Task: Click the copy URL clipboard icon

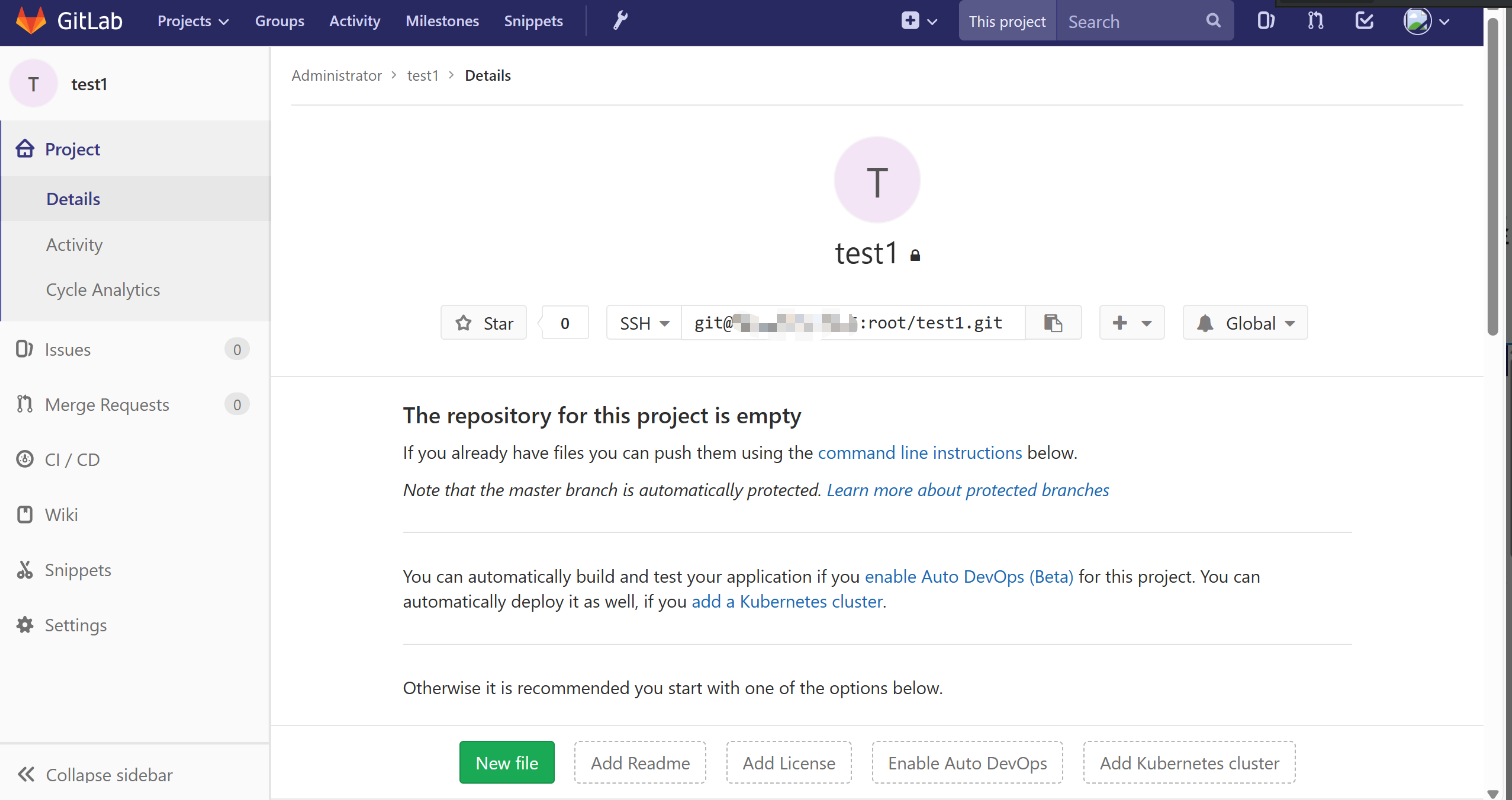Action: [1053, 323]
